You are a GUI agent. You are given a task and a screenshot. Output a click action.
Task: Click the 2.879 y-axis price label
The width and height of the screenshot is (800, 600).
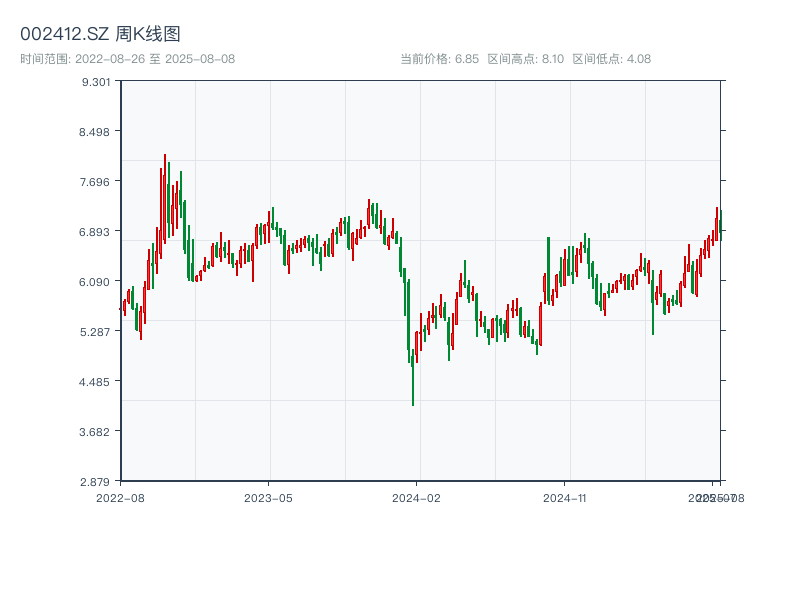(x=96, y=481)
